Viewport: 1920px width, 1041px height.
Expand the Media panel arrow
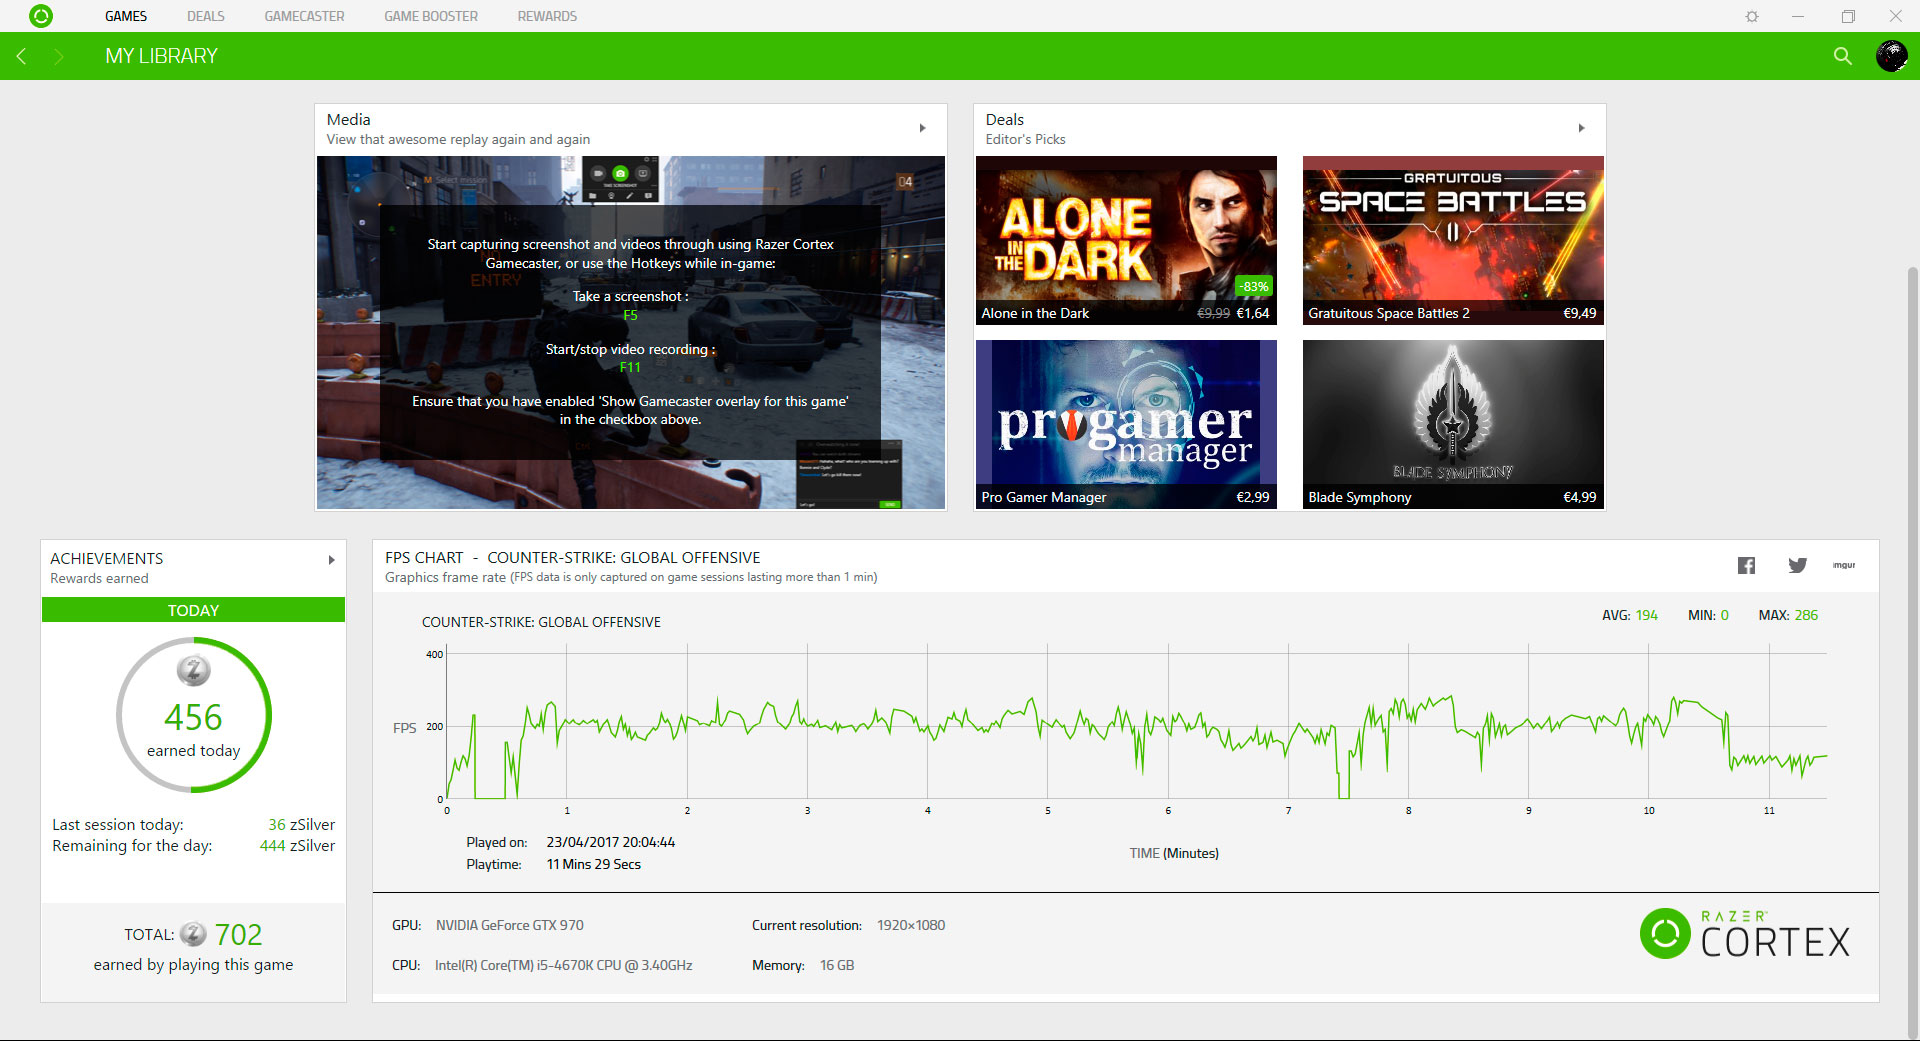click(x=922, y=128)
